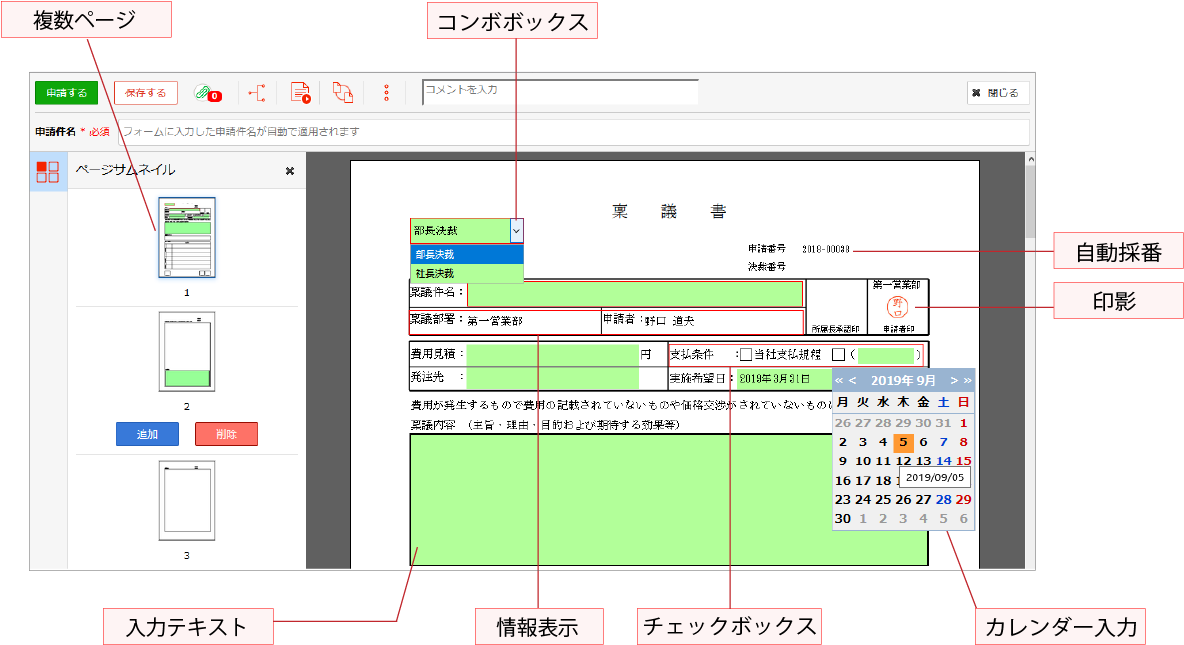This screenshot has height=645, width=1184.
Task: Select page 3 thumbnail
Action: [187, 501]
